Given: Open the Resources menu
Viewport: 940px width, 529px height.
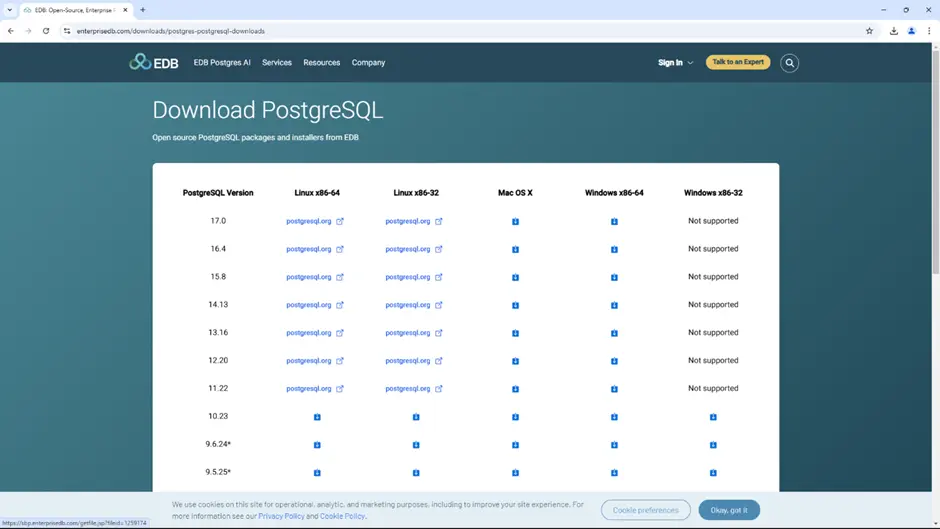Looking at the screenshot, I should click(321, 62).
